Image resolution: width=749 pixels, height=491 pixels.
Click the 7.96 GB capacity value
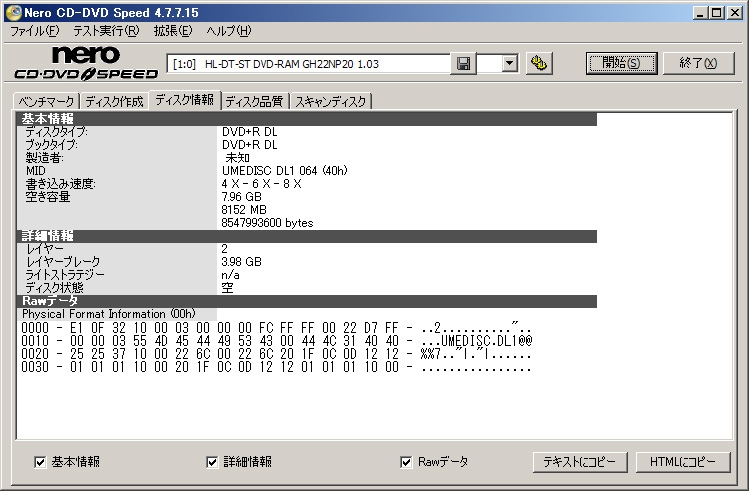click(x=241, y=197)
